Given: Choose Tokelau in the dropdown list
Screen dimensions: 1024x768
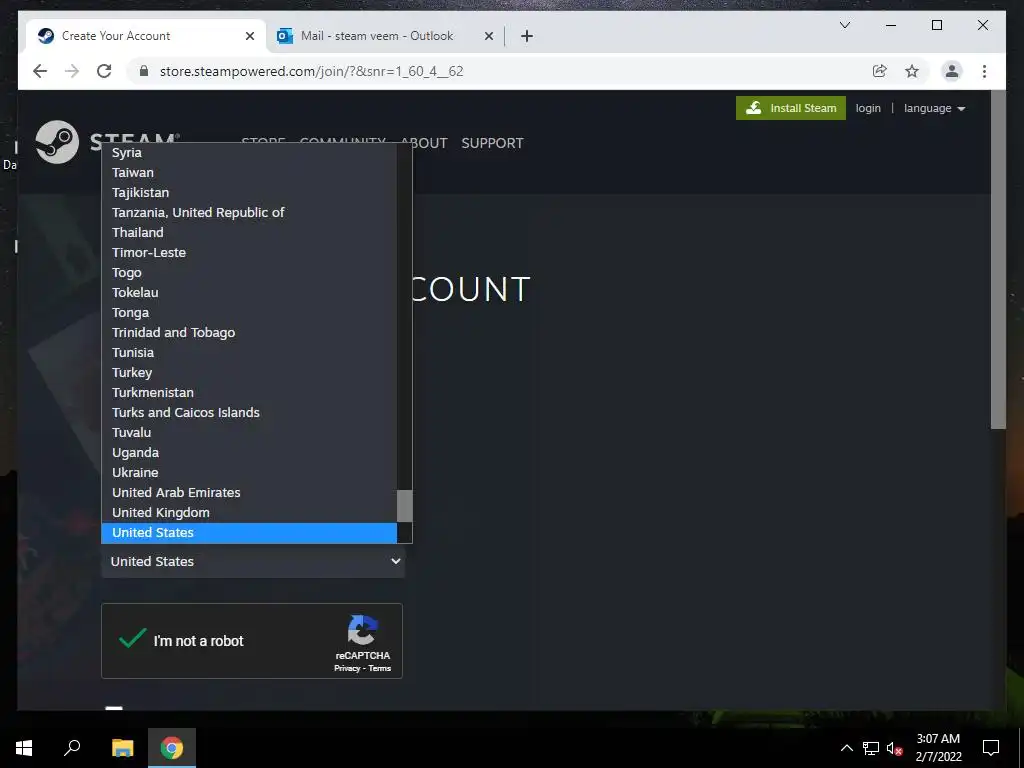Looking at the screenshot, I should tap(249, 293).
